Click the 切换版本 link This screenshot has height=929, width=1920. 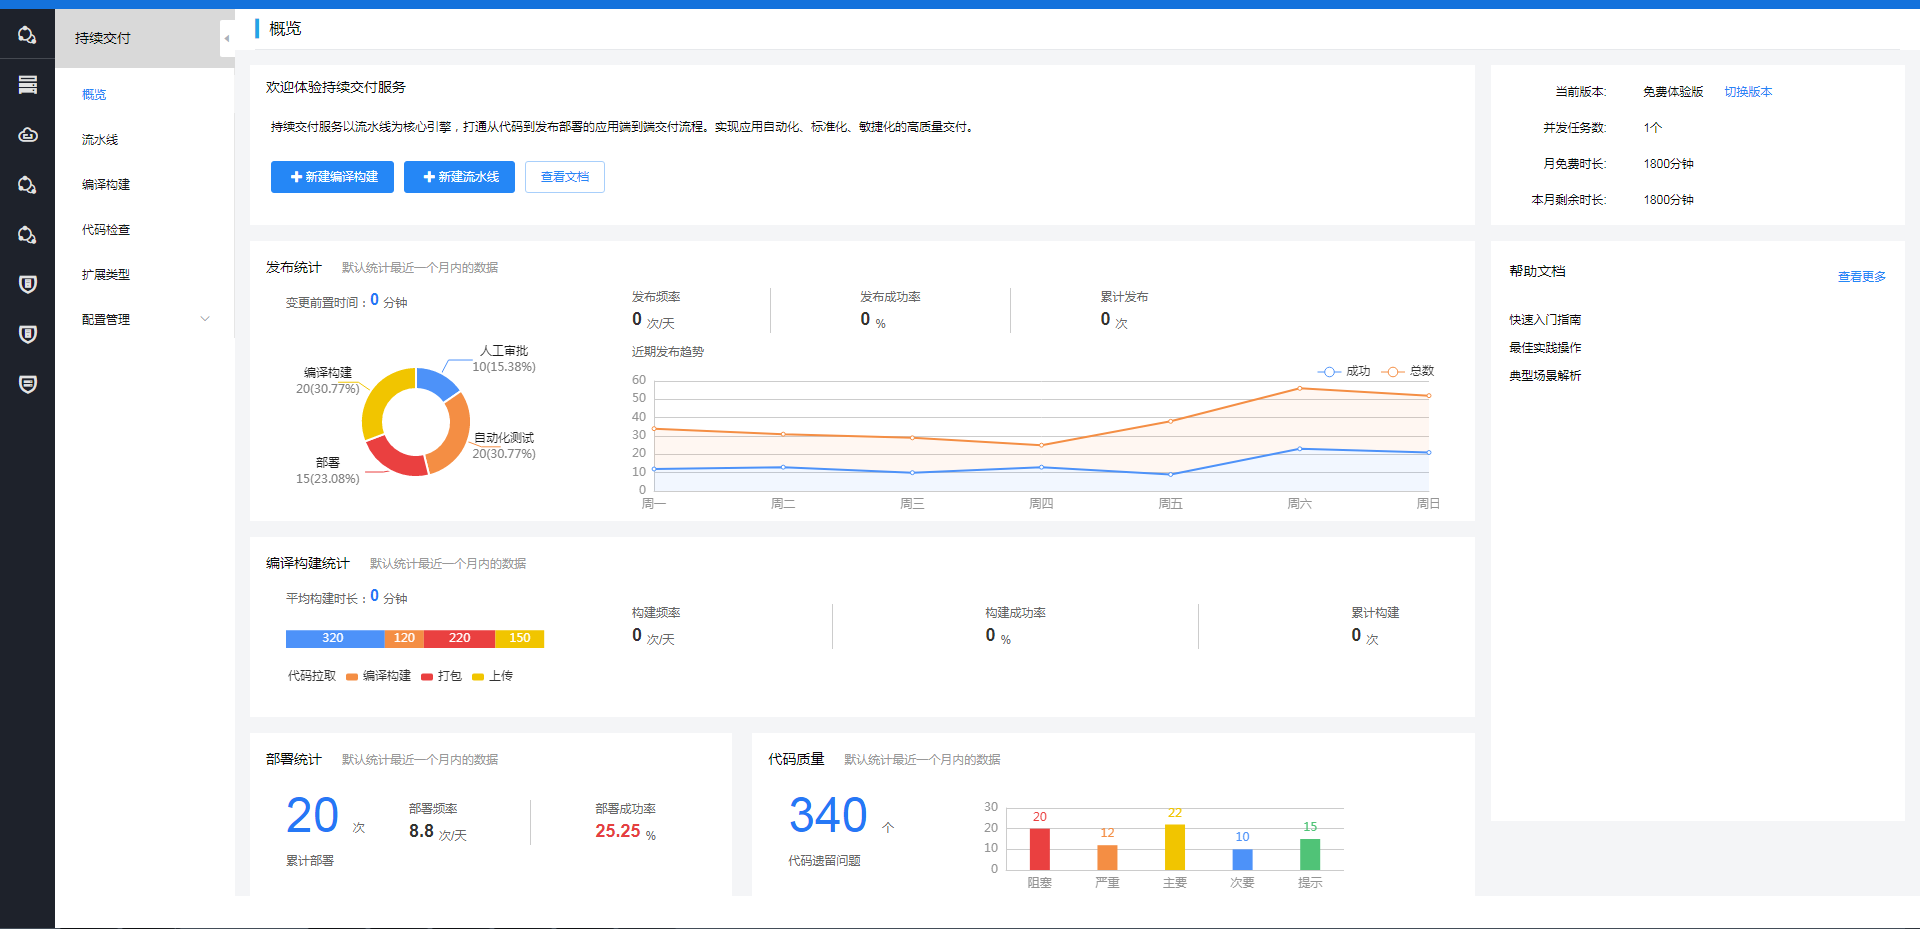pyautogui.click(x=1747, y=92)
